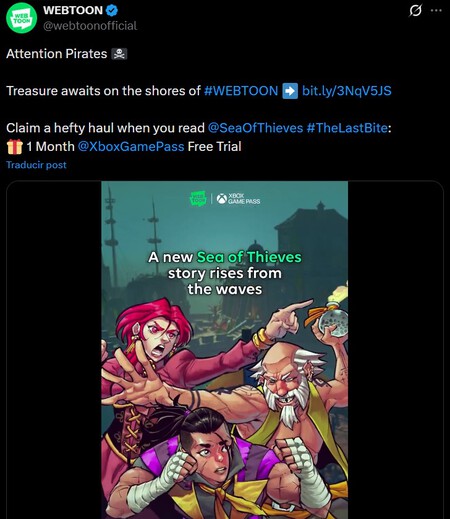Click the blue arrow emoji

pyautogui.click(x=290, y=91)
